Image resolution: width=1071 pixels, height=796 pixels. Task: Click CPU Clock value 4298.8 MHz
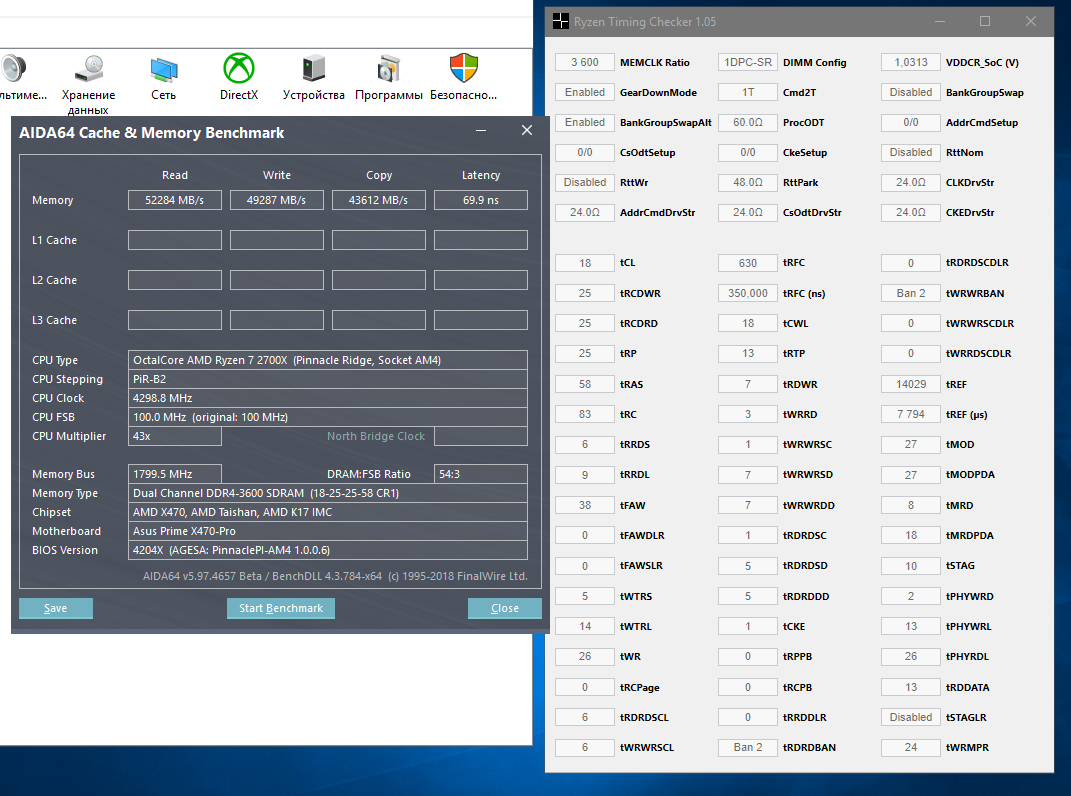[328, 398]
